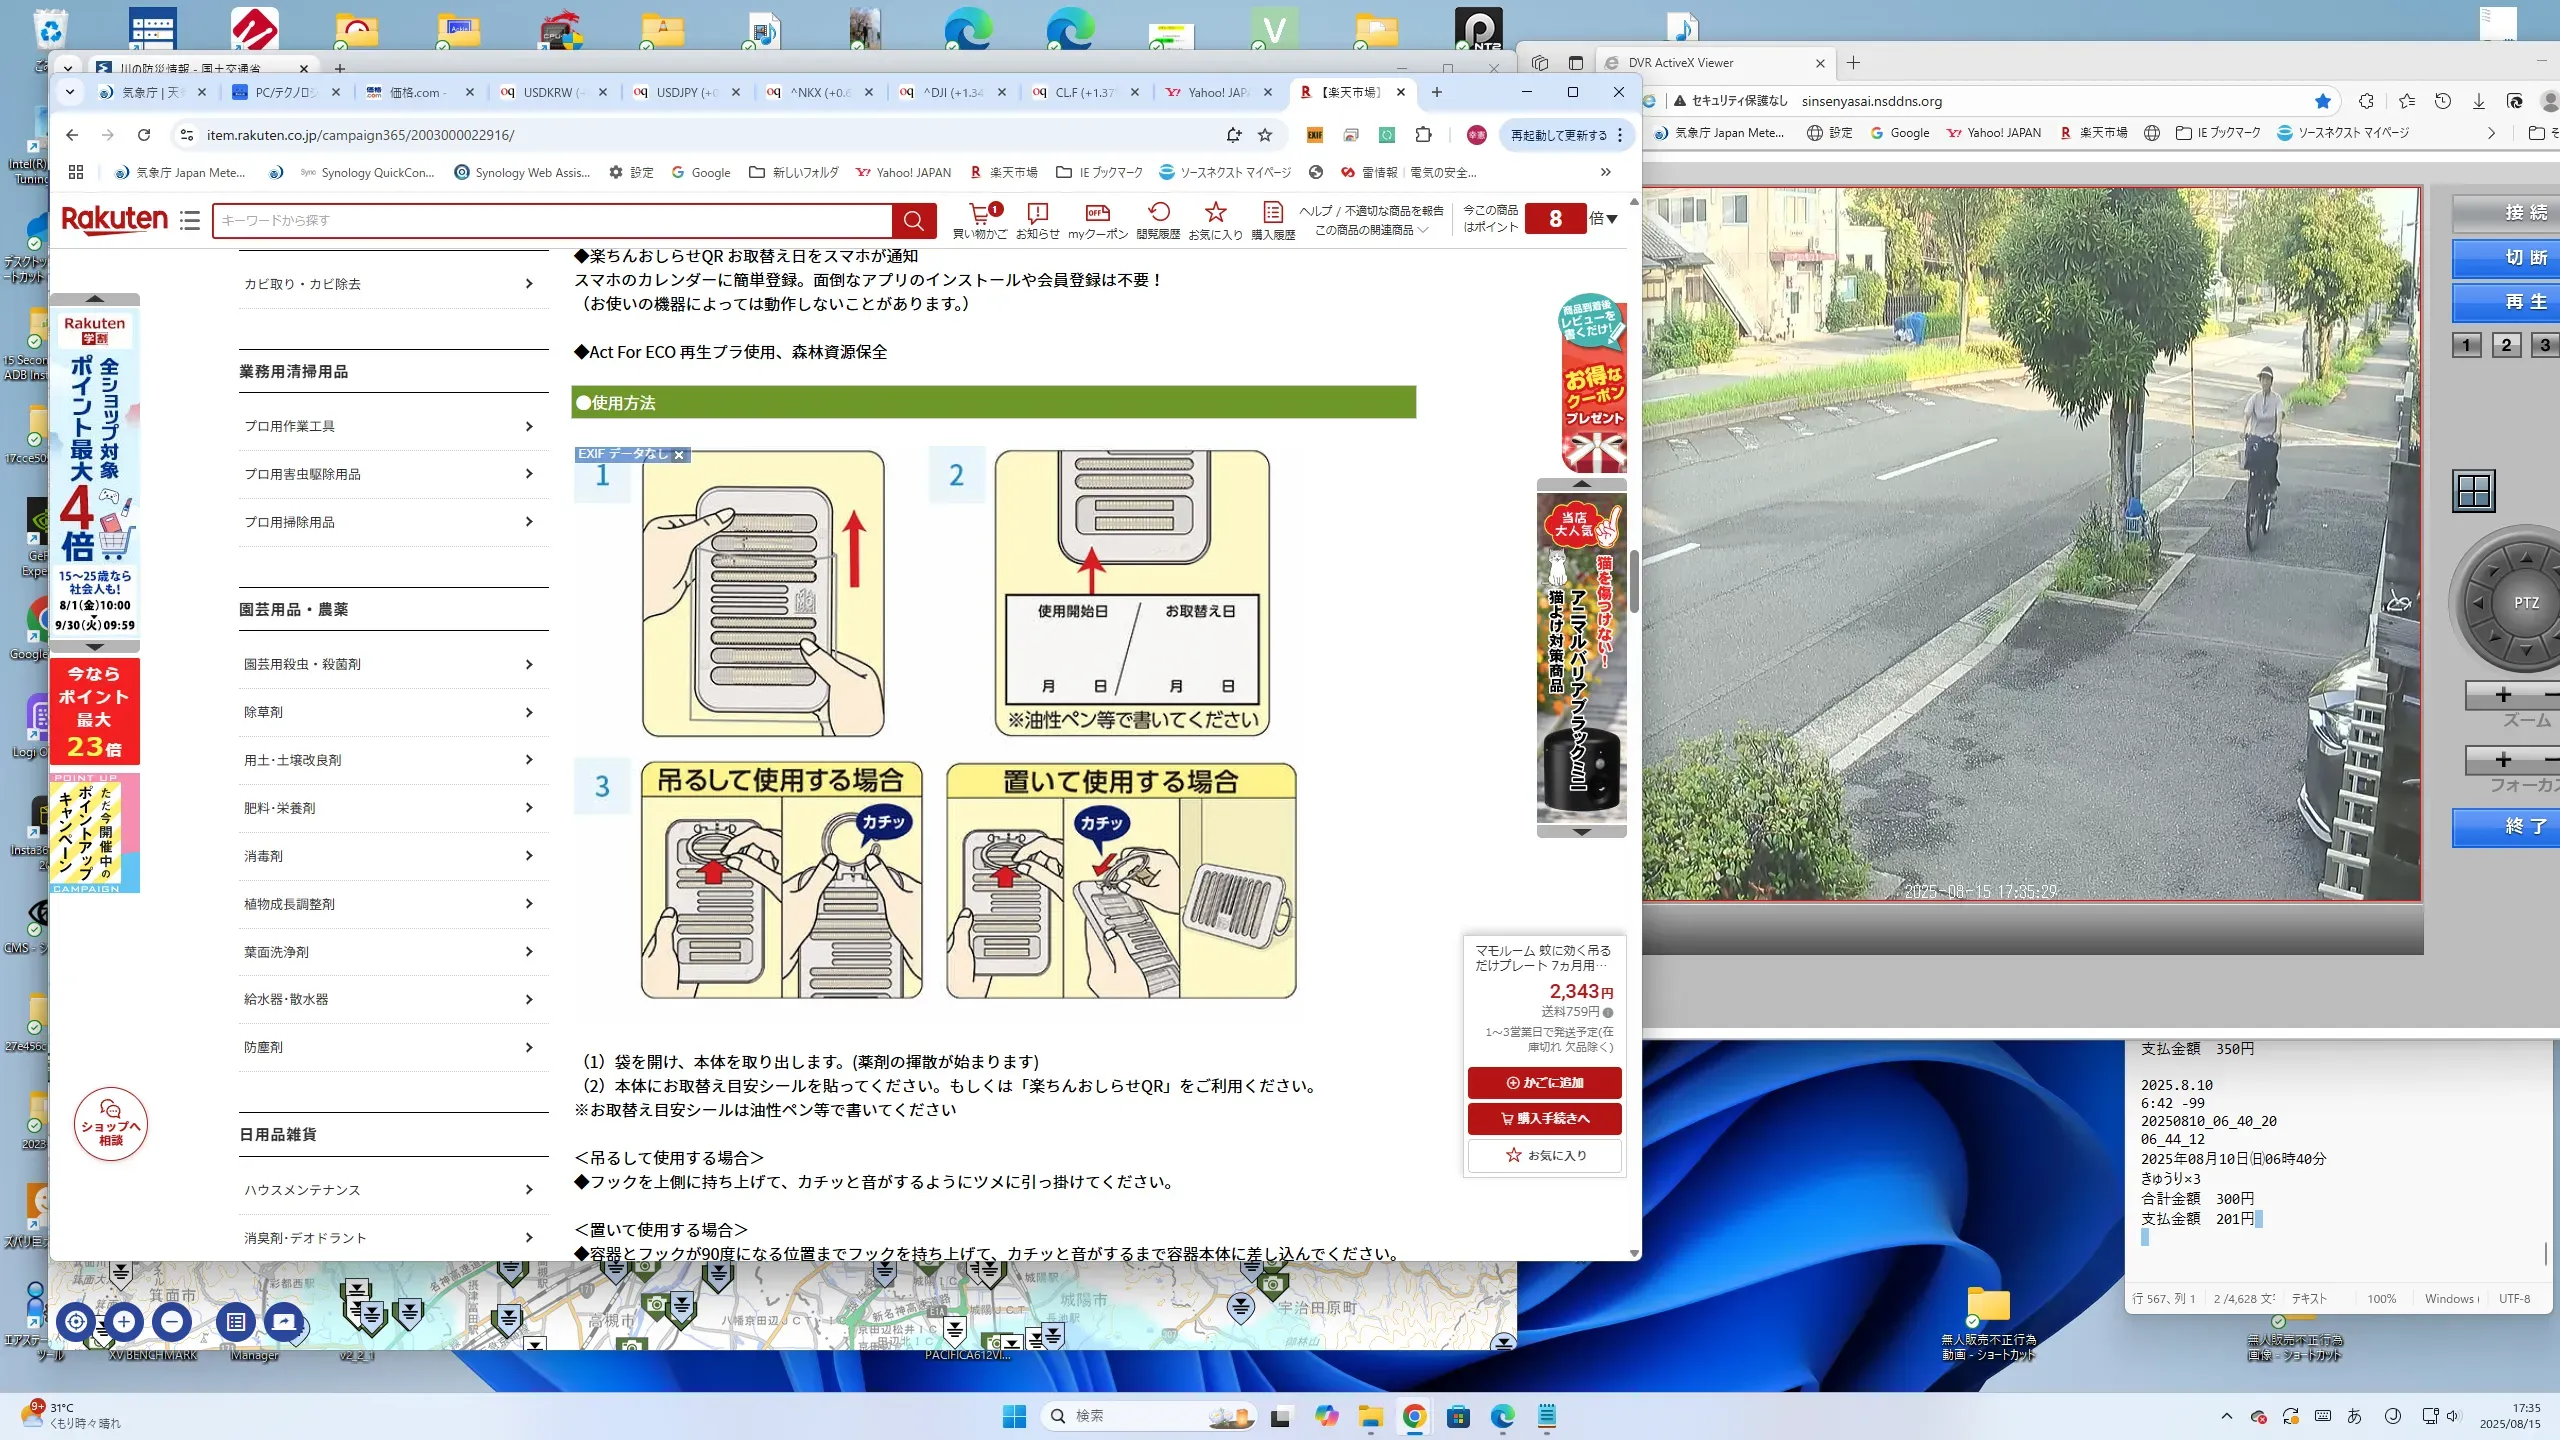Click the DVR four-pane grid layout icon
This screenshot has height=1440, width=2560.
click(2474, 491)
